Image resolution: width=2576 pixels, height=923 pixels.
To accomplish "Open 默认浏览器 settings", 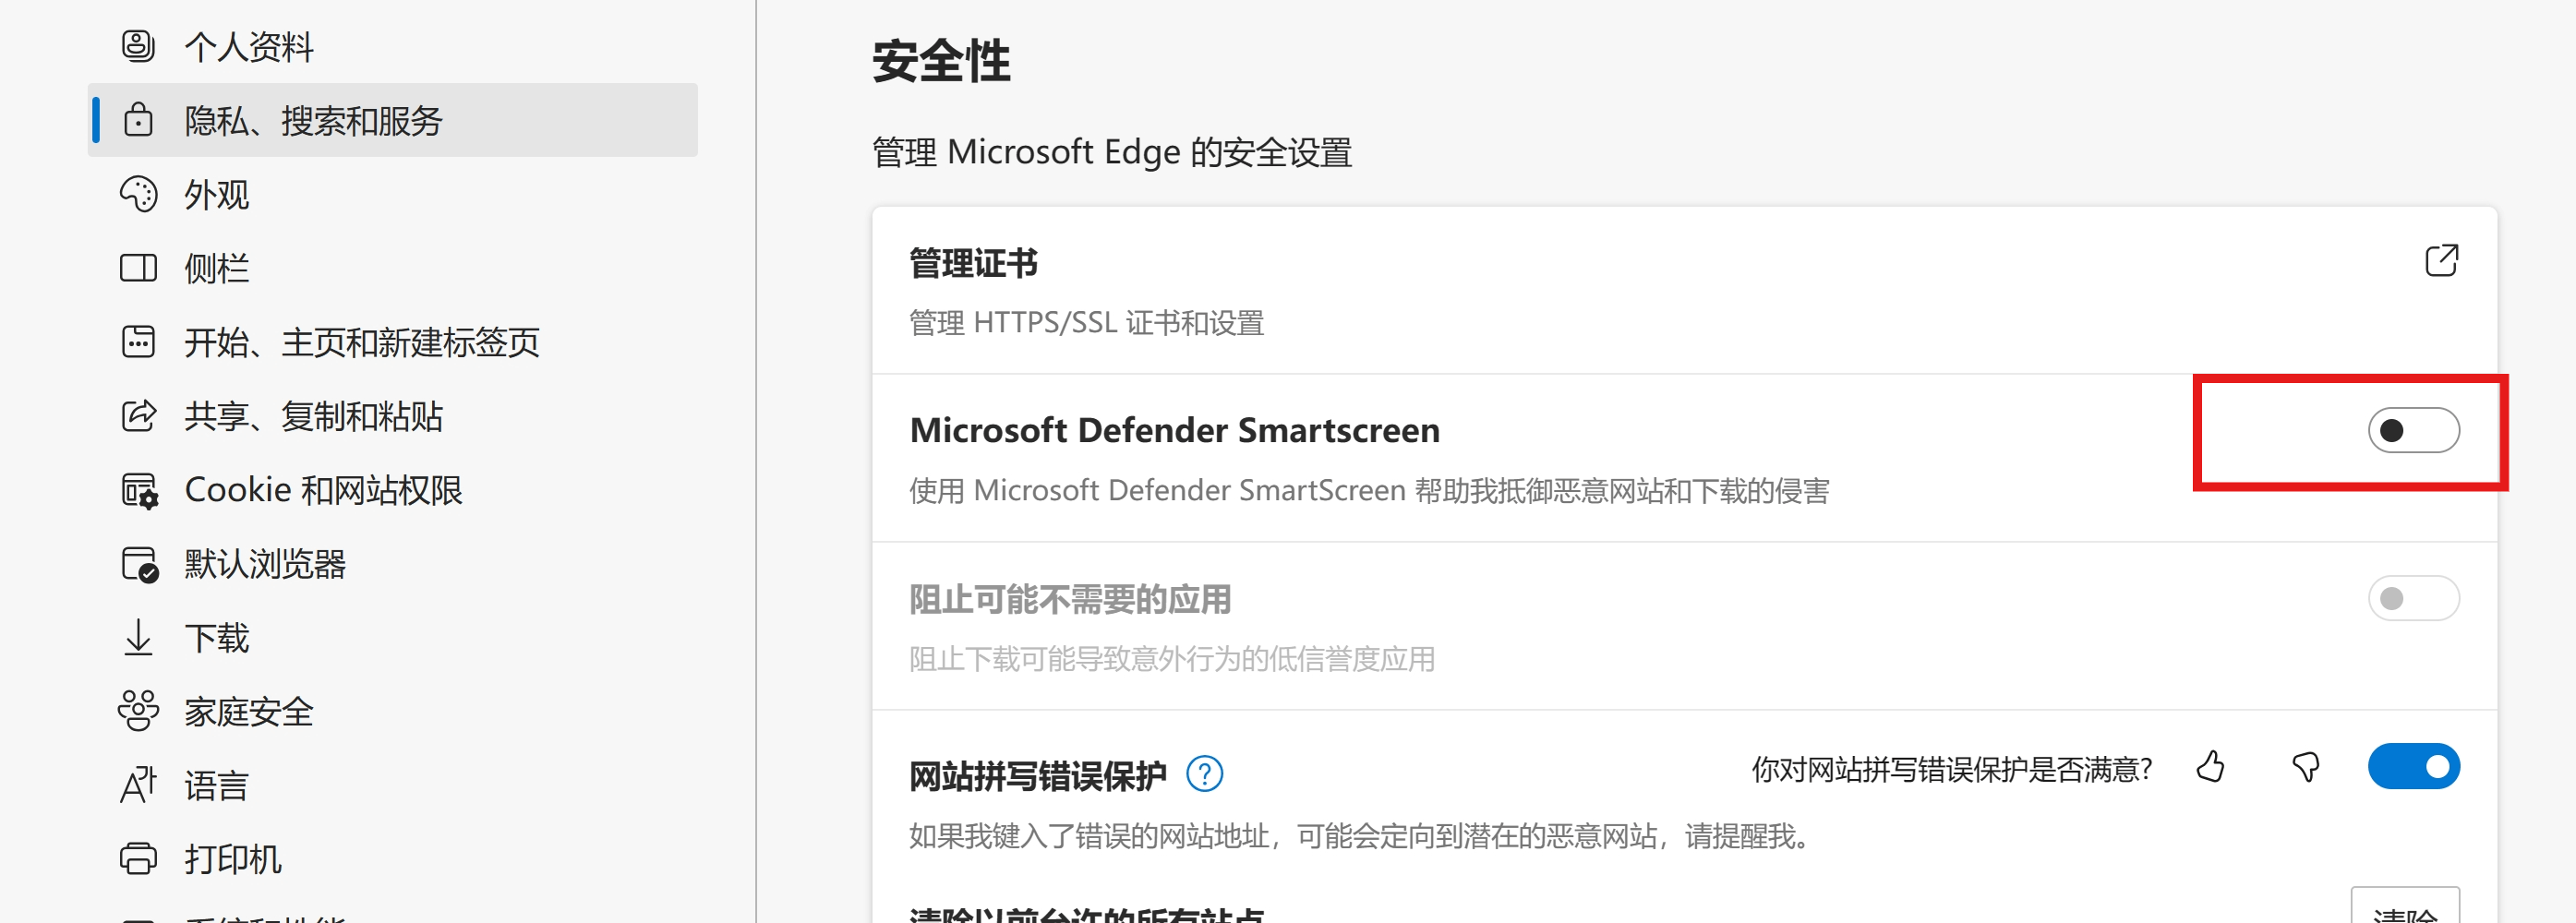I will coord(393,564).
